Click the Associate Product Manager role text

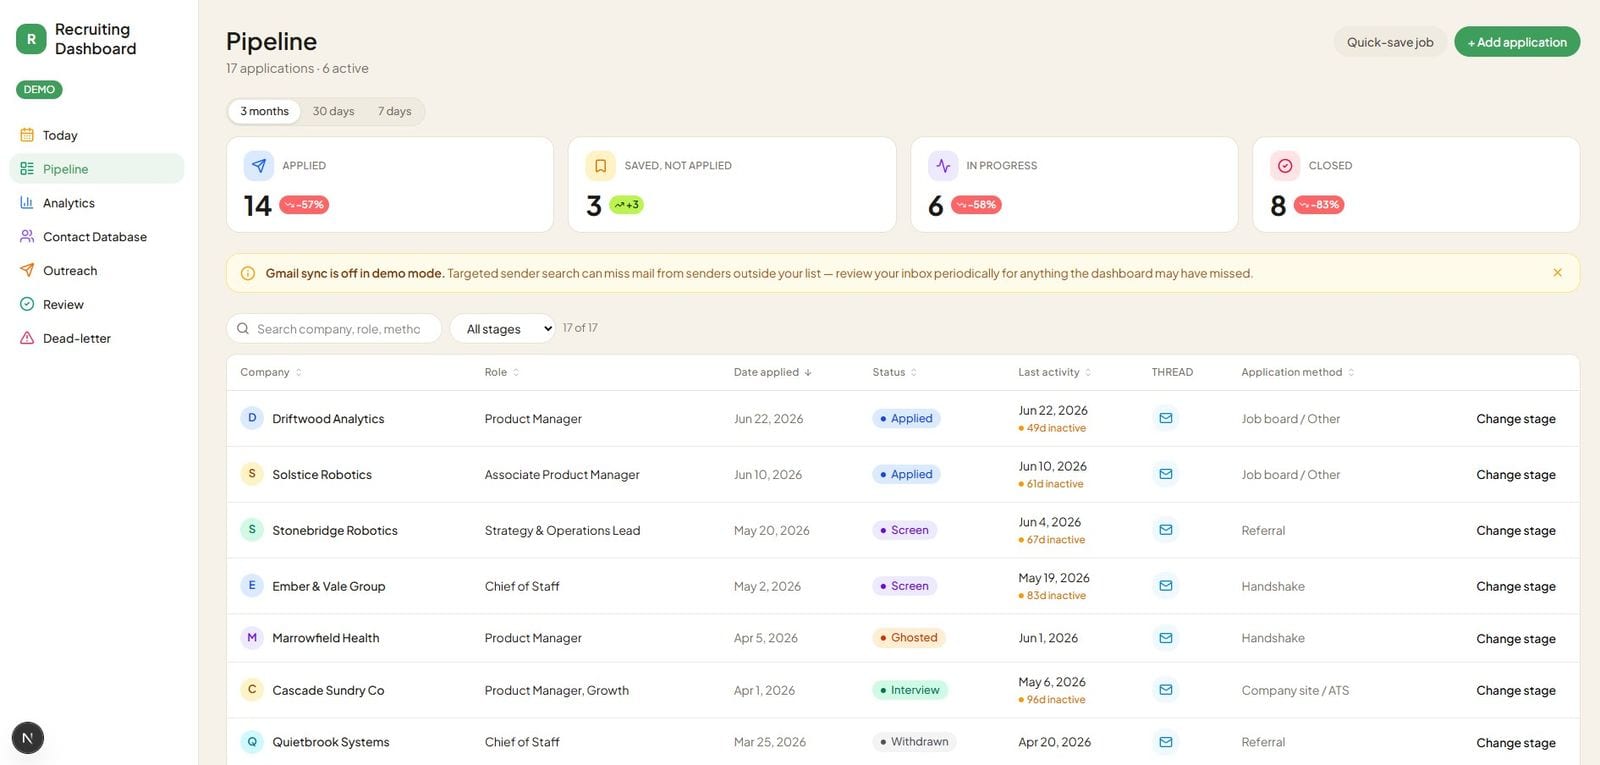click(562, 475)
